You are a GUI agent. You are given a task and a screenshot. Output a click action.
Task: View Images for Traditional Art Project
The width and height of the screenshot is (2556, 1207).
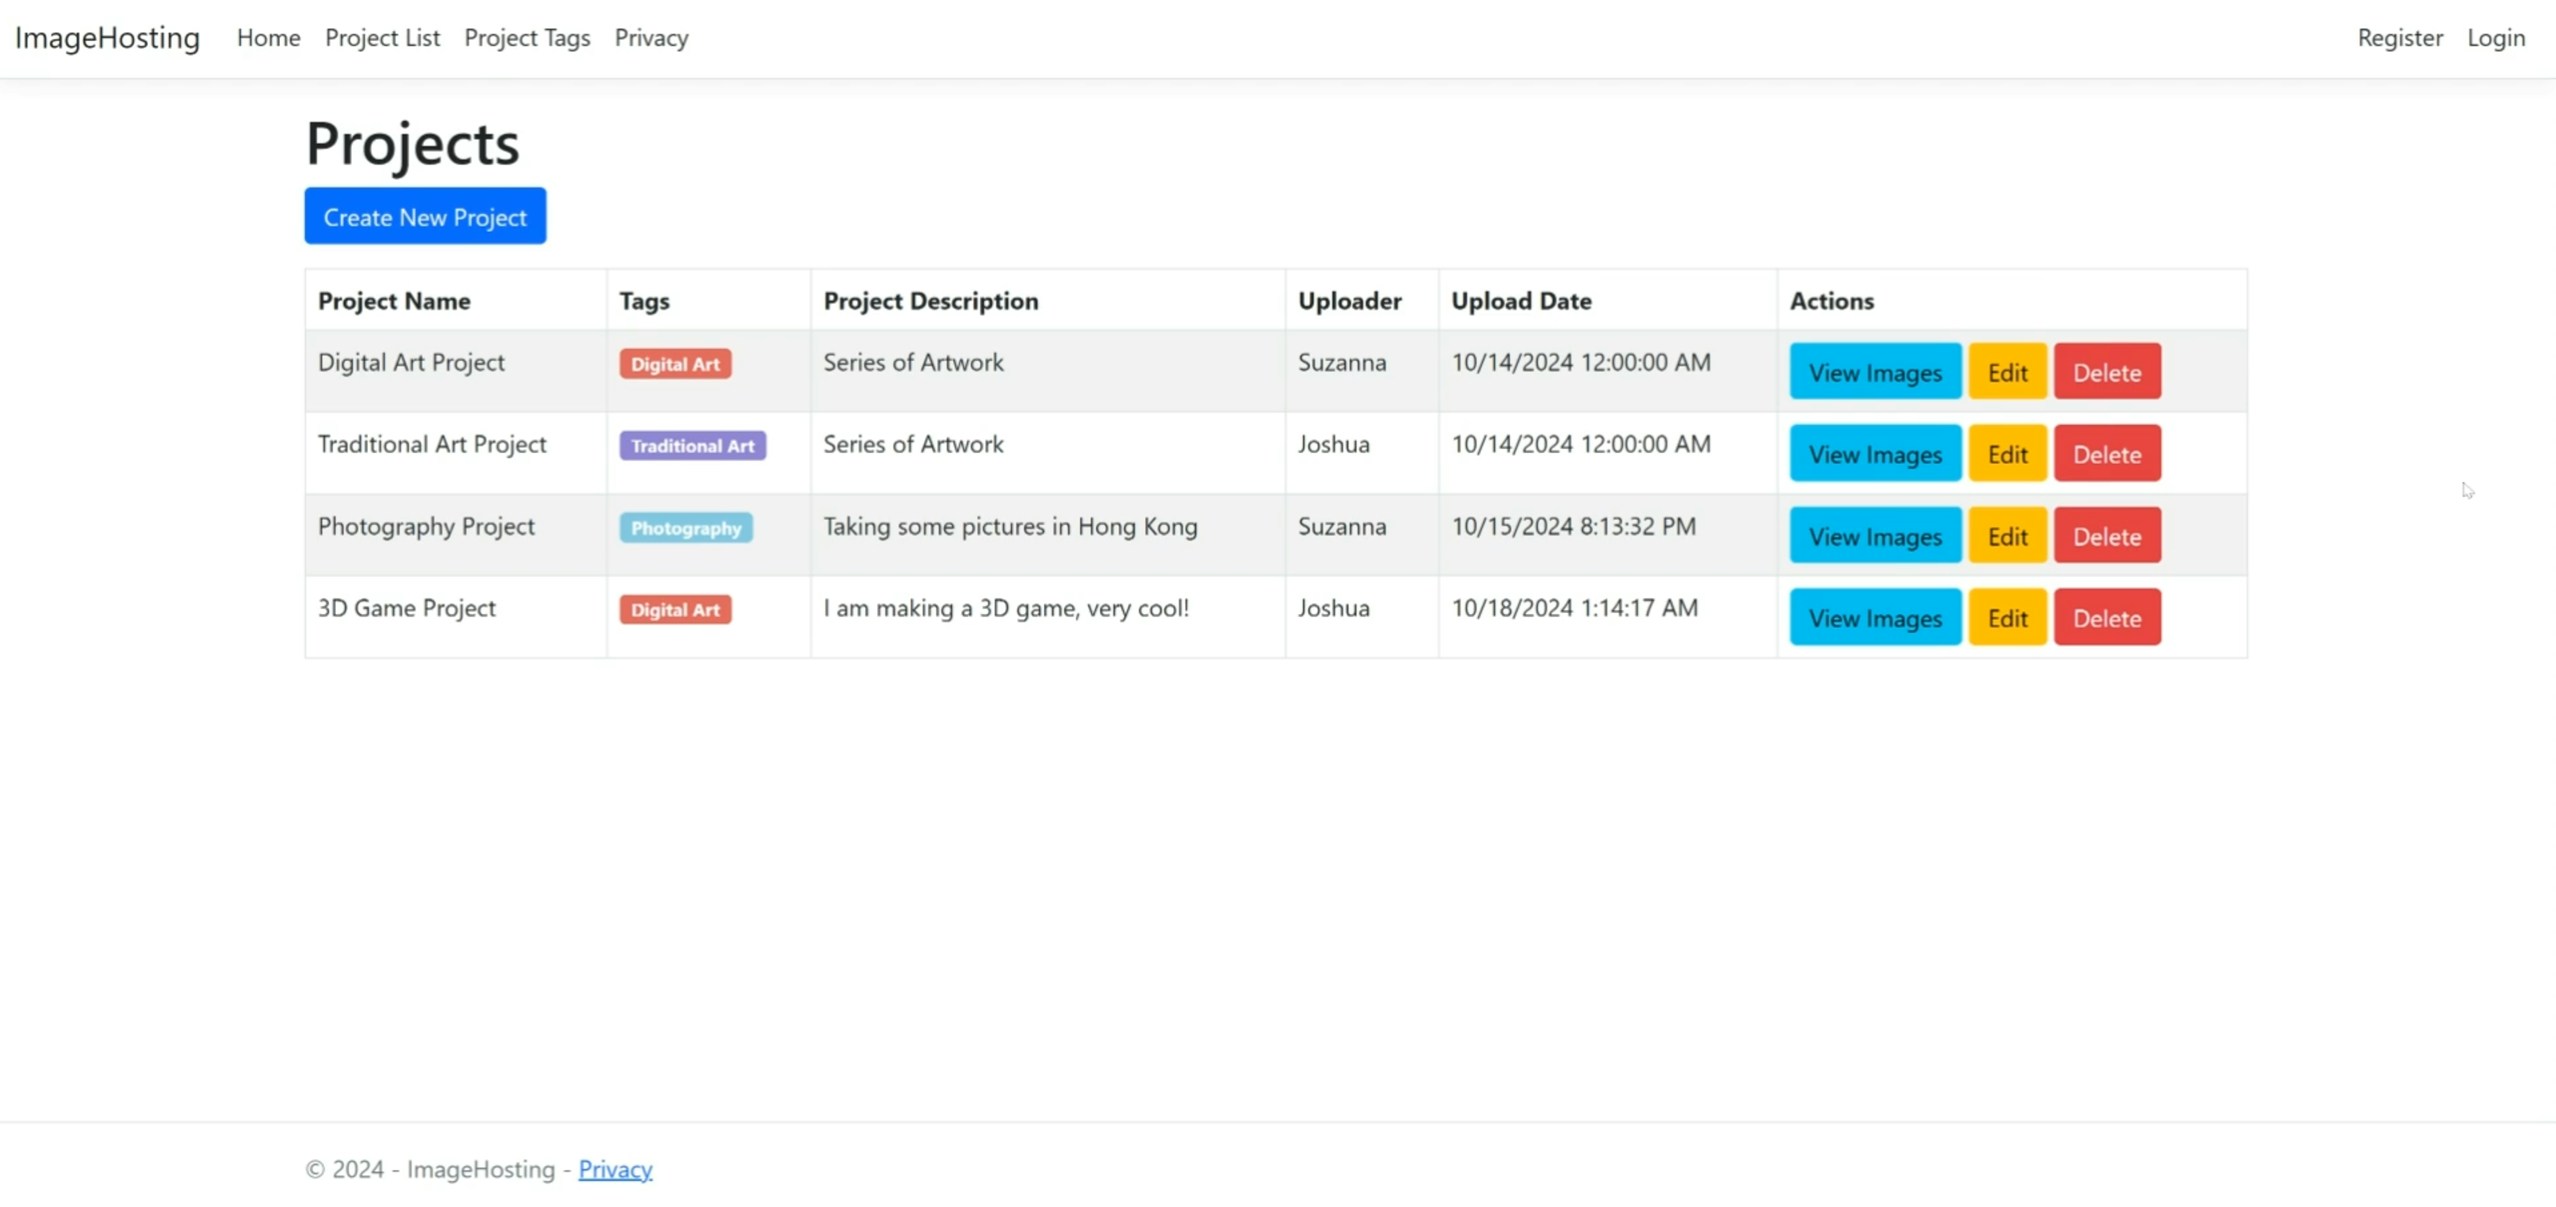tap(1874, 454)
